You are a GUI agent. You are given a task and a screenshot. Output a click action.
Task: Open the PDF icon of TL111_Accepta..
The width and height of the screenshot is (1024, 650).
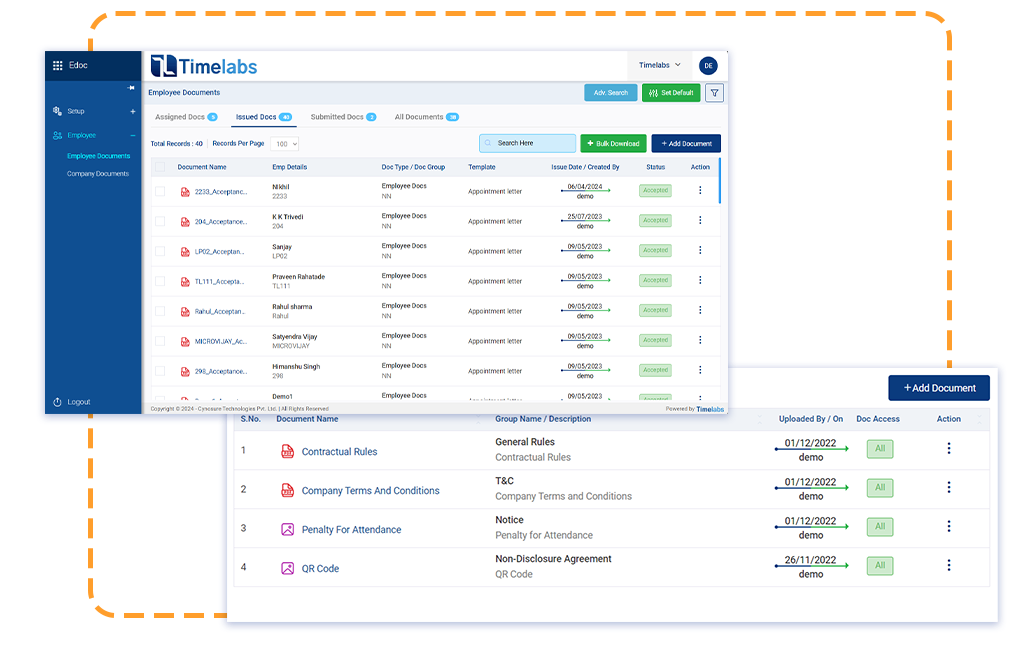tap(185, 282)
